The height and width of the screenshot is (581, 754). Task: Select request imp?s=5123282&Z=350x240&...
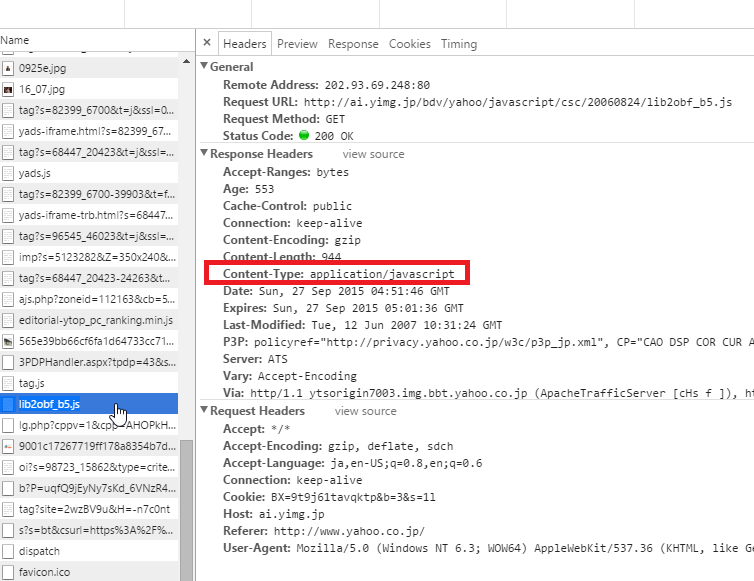pos(89,257)
